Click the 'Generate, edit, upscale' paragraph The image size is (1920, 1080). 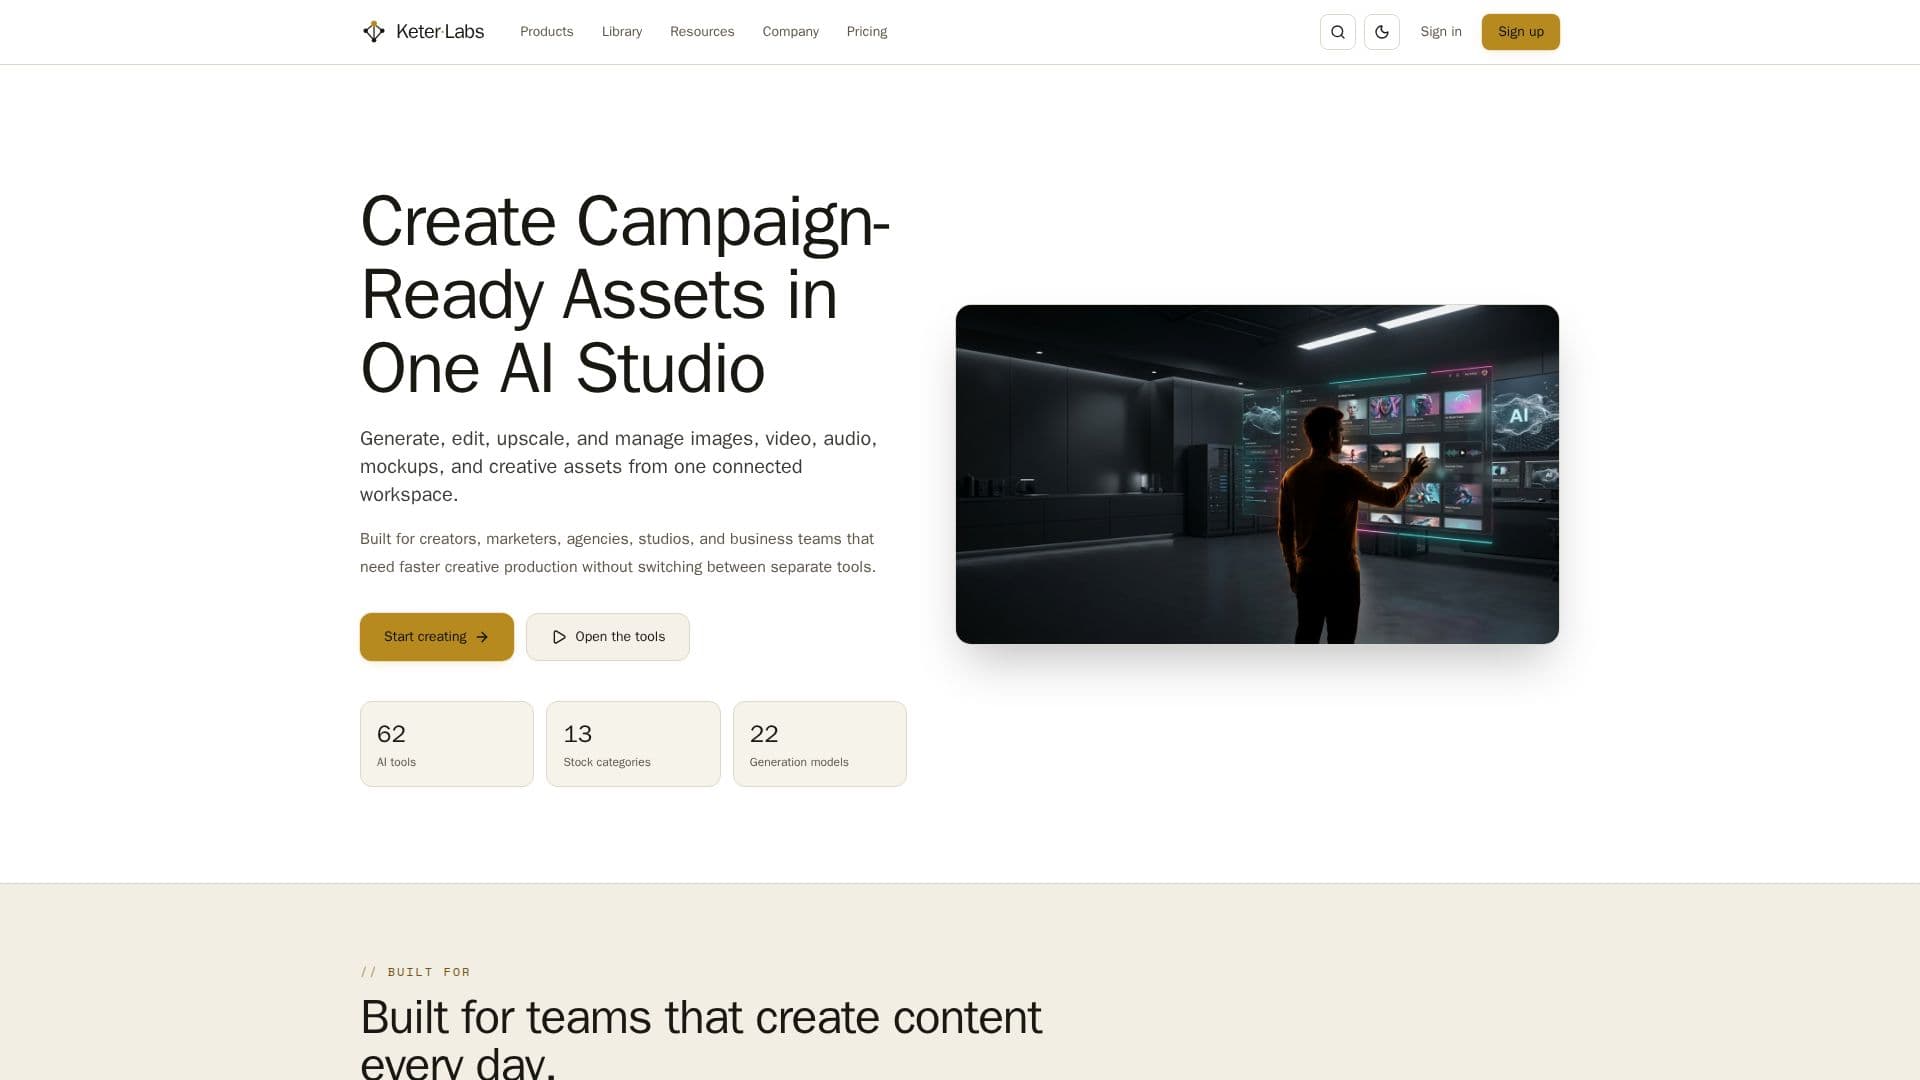(620, 466)
